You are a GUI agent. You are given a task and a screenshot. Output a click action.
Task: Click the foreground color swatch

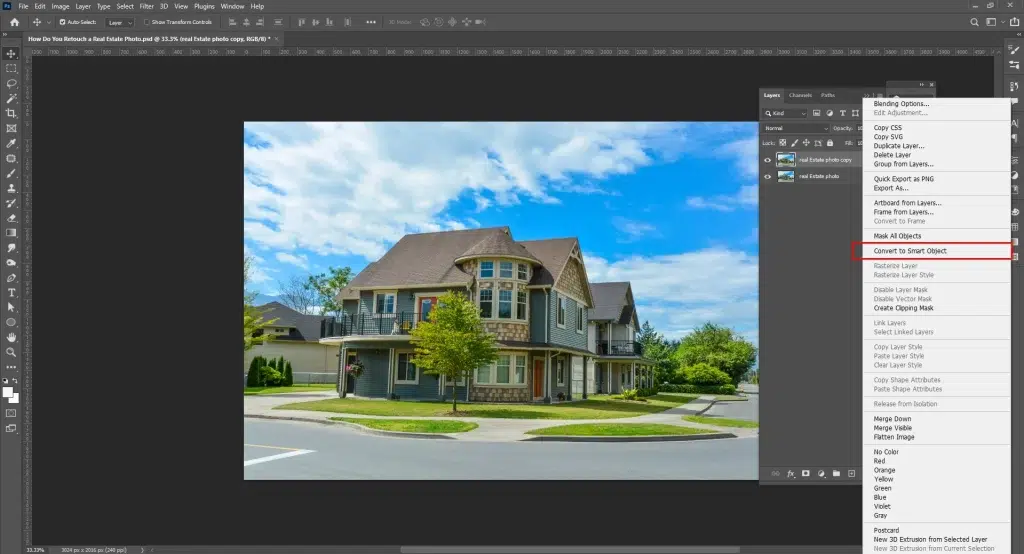7,392
